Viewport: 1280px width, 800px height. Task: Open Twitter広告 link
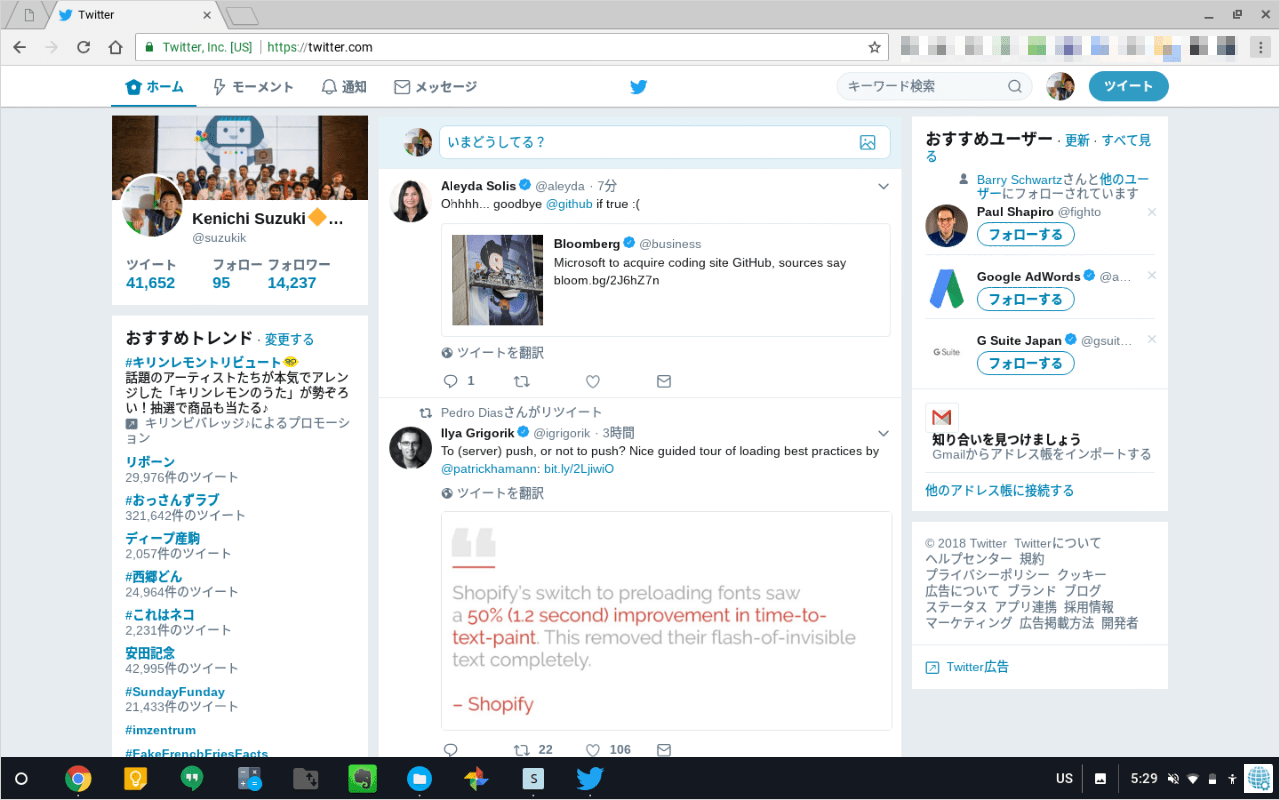[x=977, y=667]
